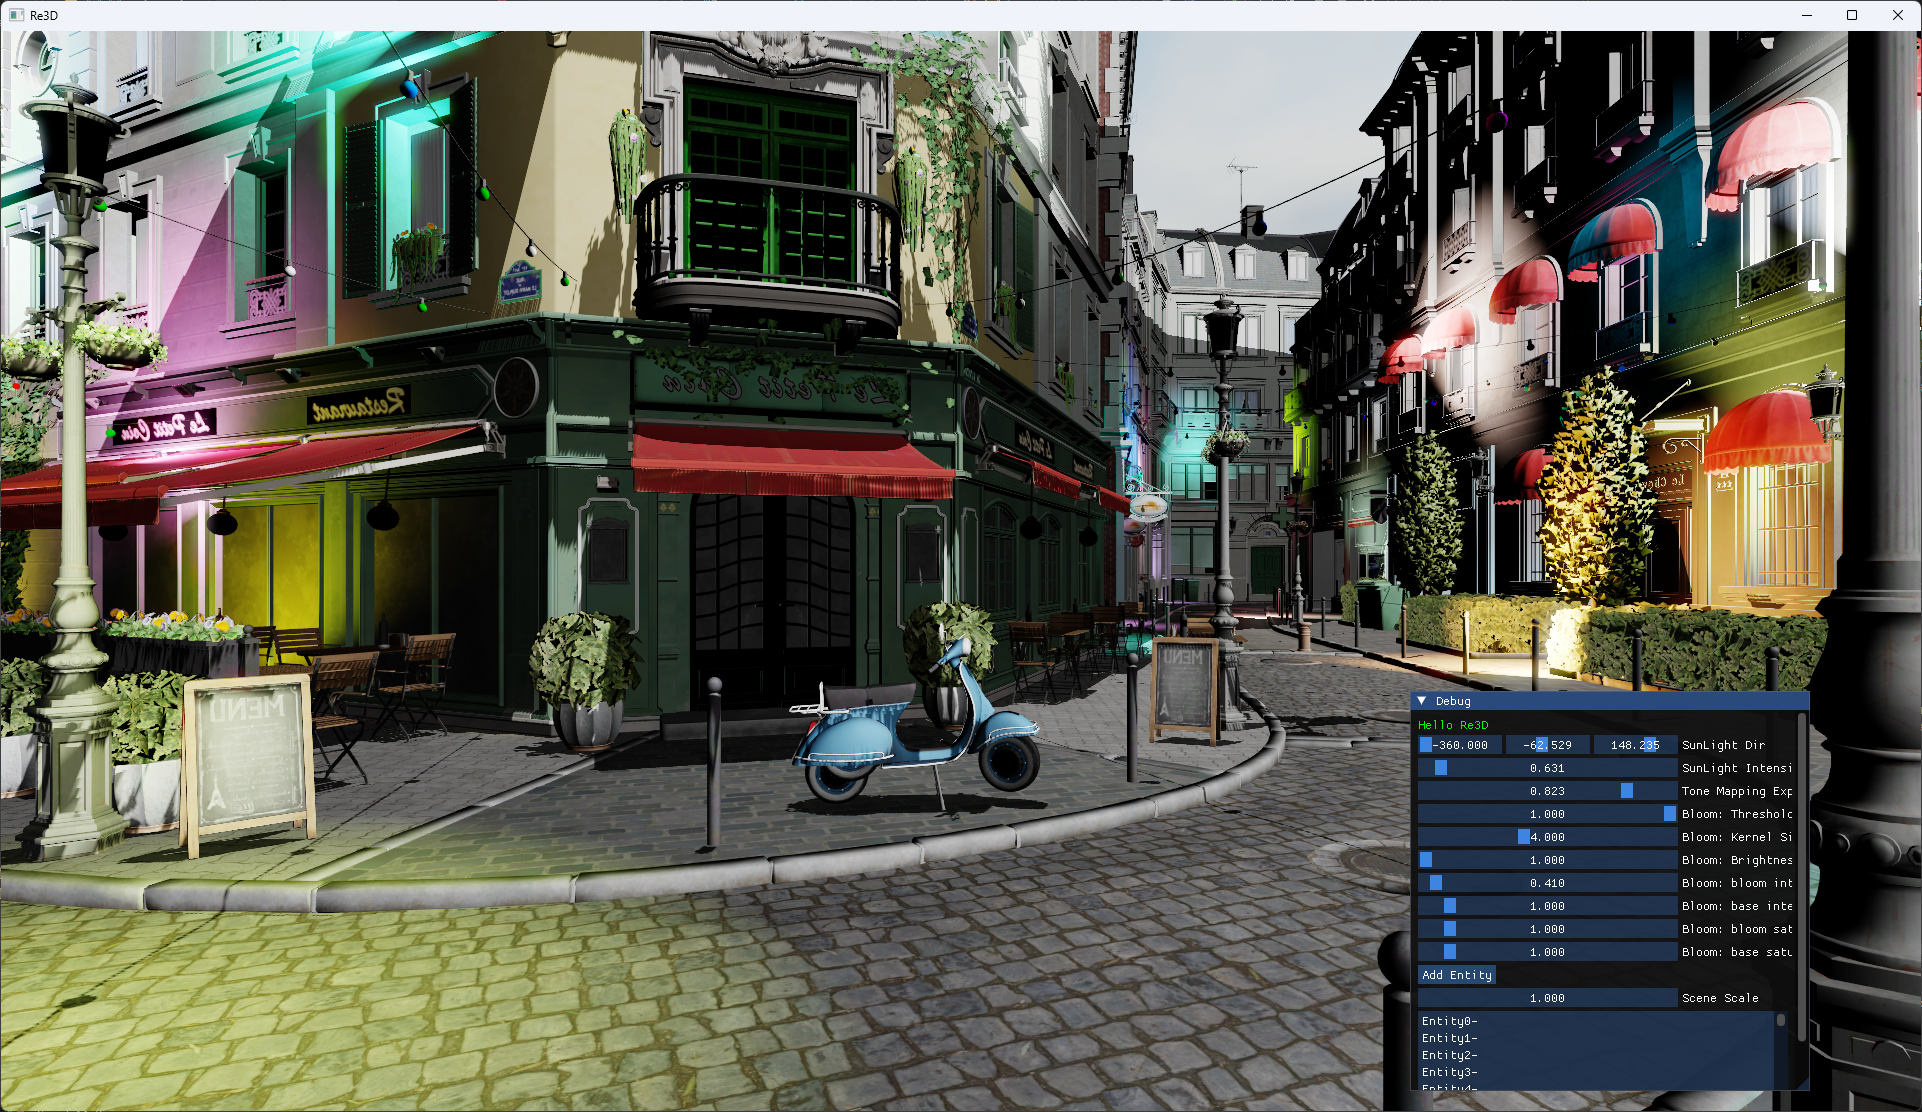Image resolution: width=1922 pixels, height=1112 pixels.
Task: Click the Bloom Brightness slider
Action: 1547,860
